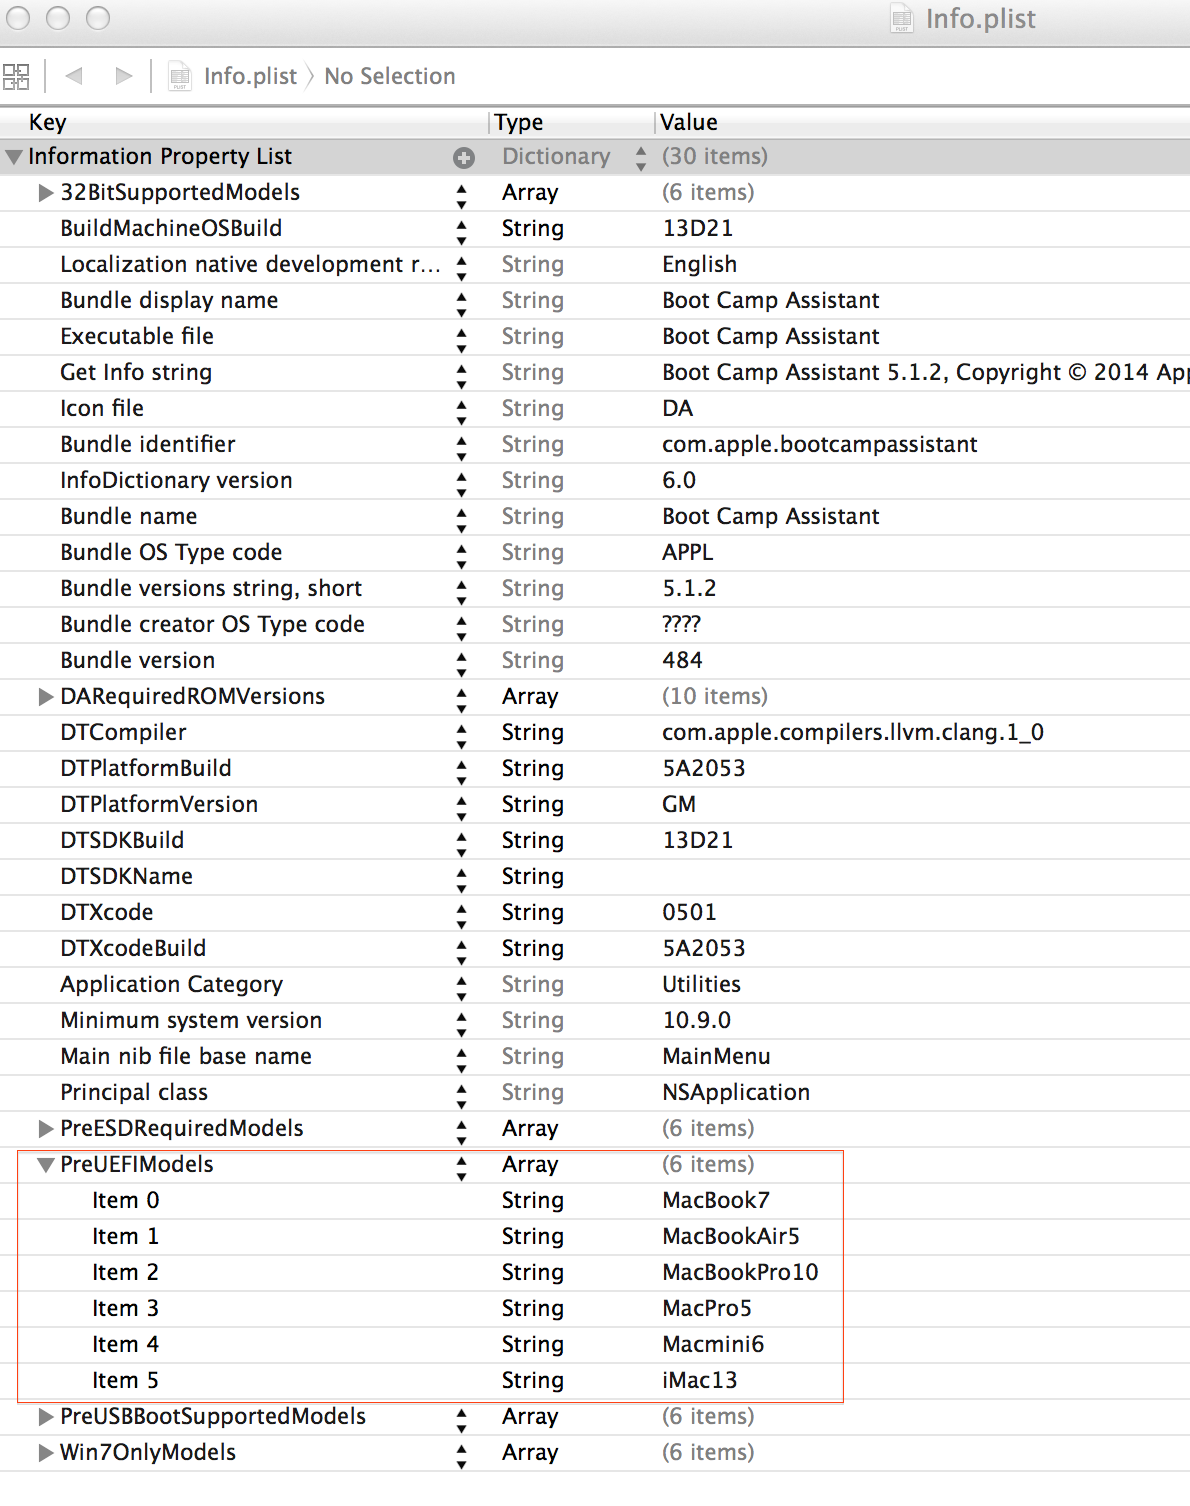Viewport: 1190px width, 1506px height.
Task: Click No Selection in the jump bar
Action: point(390,76)
